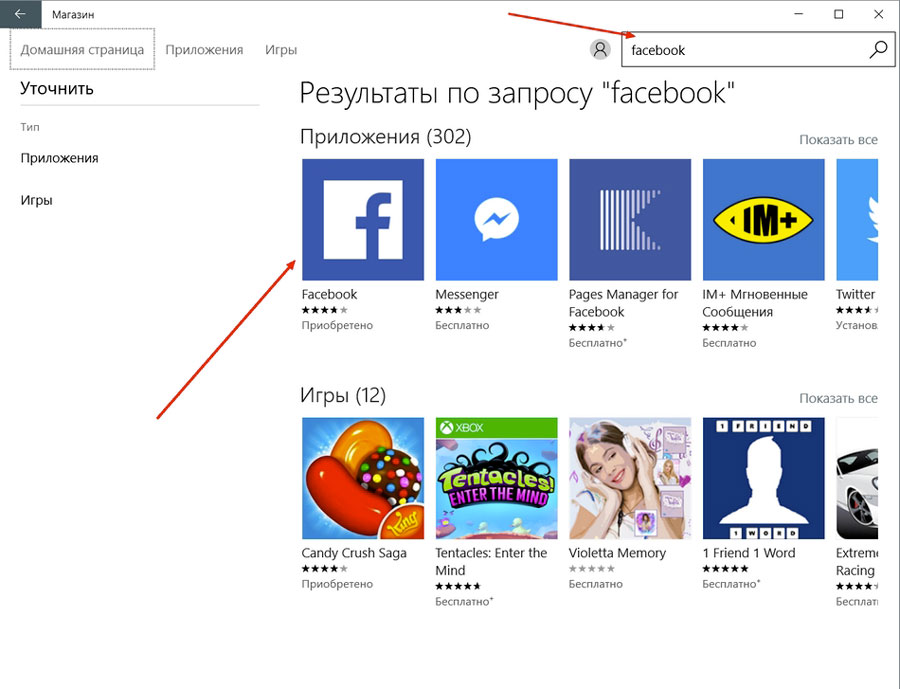900x689 pixels.
Task: Switch to the Приложения tab
Action: [204, 50]
